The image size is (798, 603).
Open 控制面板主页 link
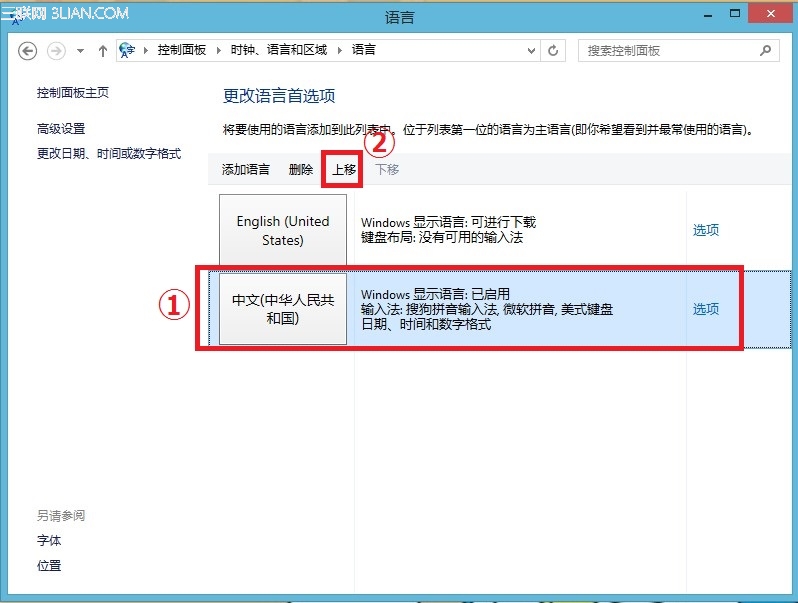(x=73, y=93)
